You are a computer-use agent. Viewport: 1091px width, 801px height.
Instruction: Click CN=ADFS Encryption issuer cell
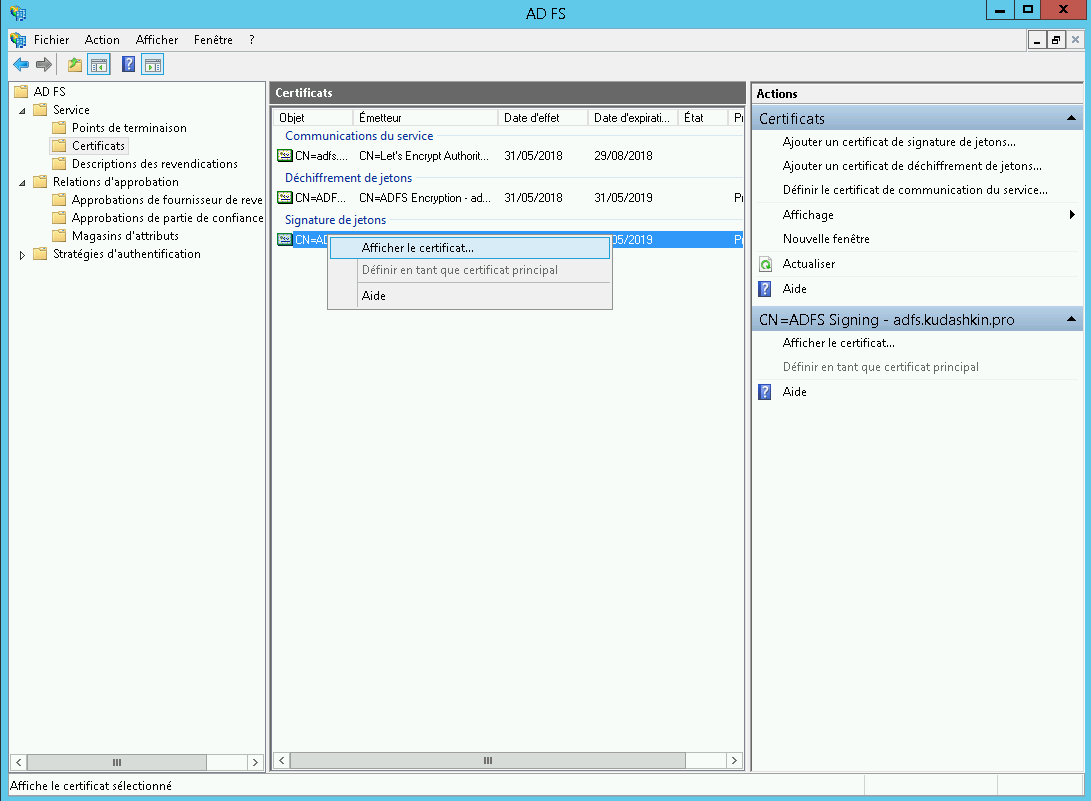[x=425, y=198]
